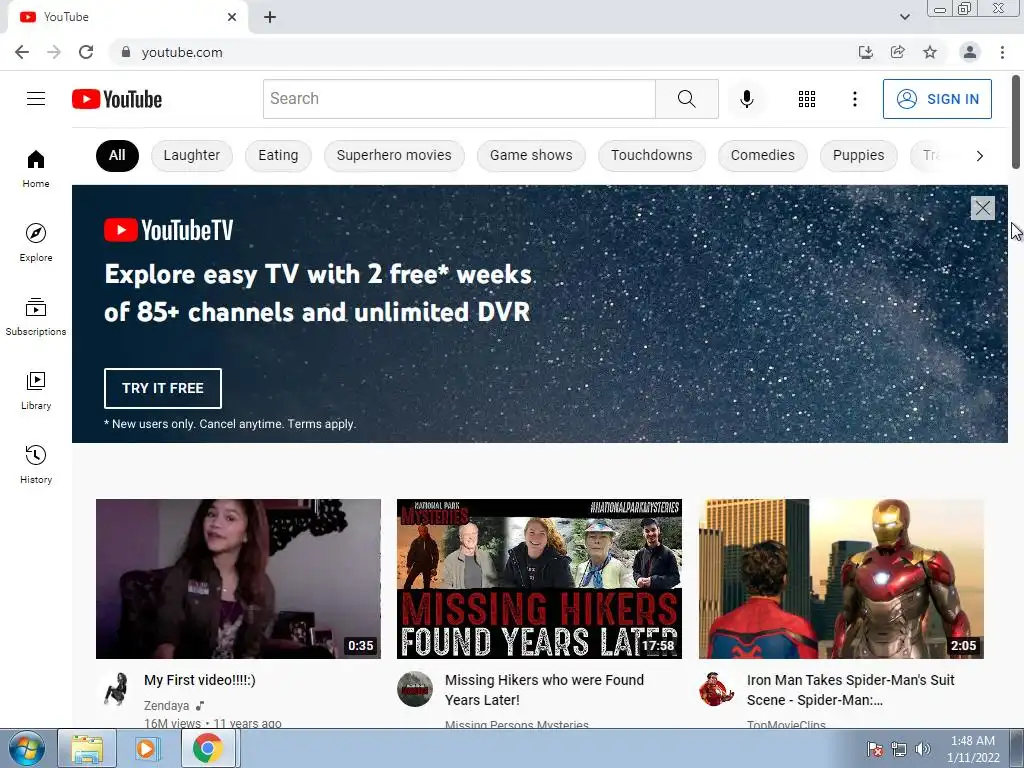
Task: Start voice search with microphone icon
Action: pyautogui.click(x=746, y=99)
